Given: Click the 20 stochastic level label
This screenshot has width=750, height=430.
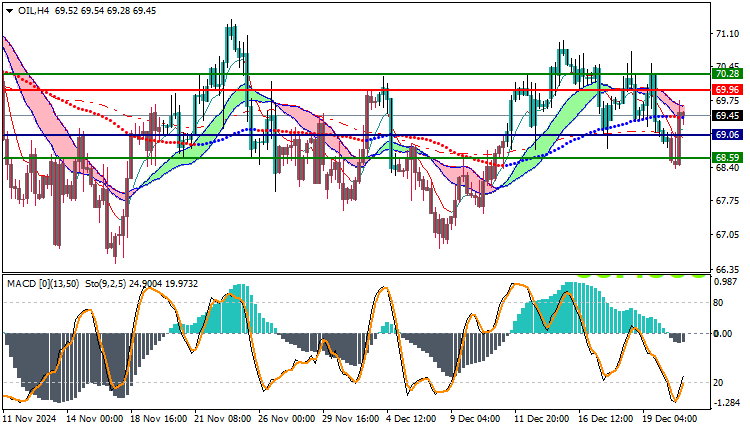Looking at the screenshot, I should (x=718, y=383).
